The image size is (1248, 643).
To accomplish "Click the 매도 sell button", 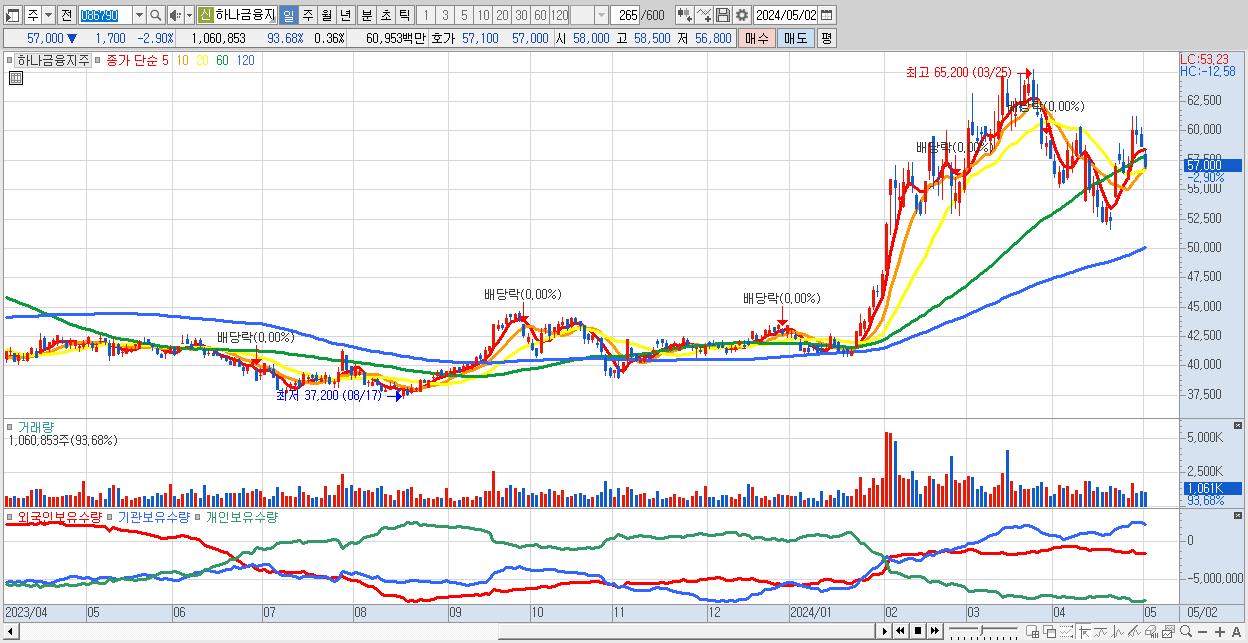I will click(795, 38).
